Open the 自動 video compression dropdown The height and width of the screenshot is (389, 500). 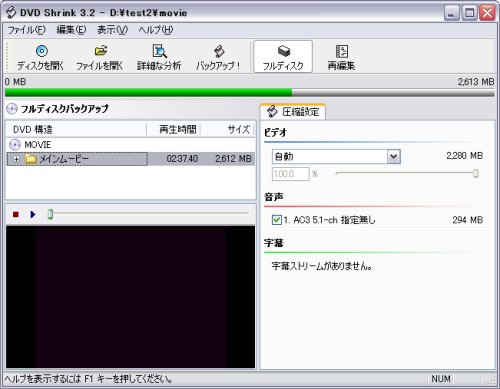click(x=394, y=157)
